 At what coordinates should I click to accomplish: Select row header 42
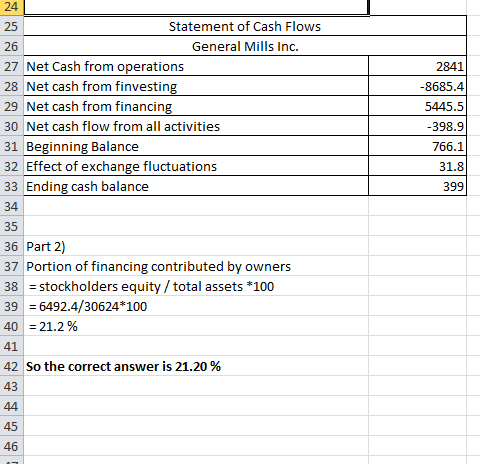pyautogui.click(x=11, y=366)
